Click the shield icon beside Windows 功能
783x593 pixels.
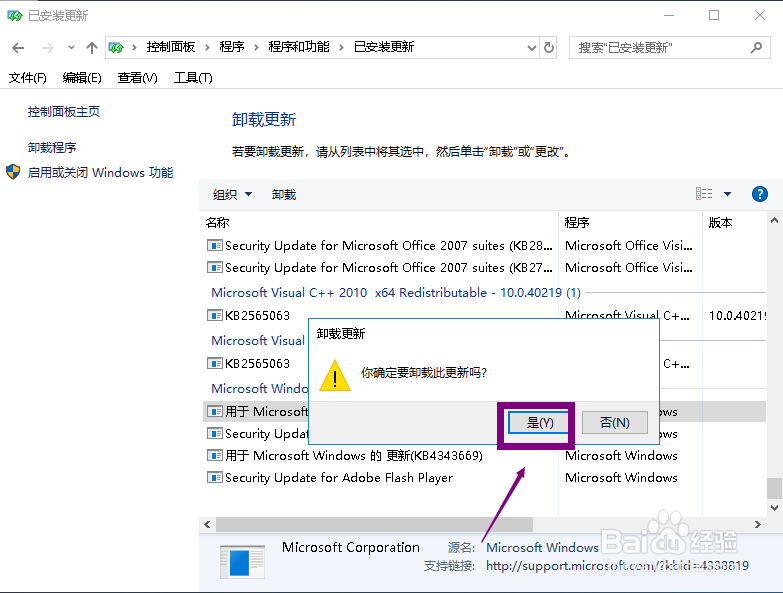tap(13, 172)
